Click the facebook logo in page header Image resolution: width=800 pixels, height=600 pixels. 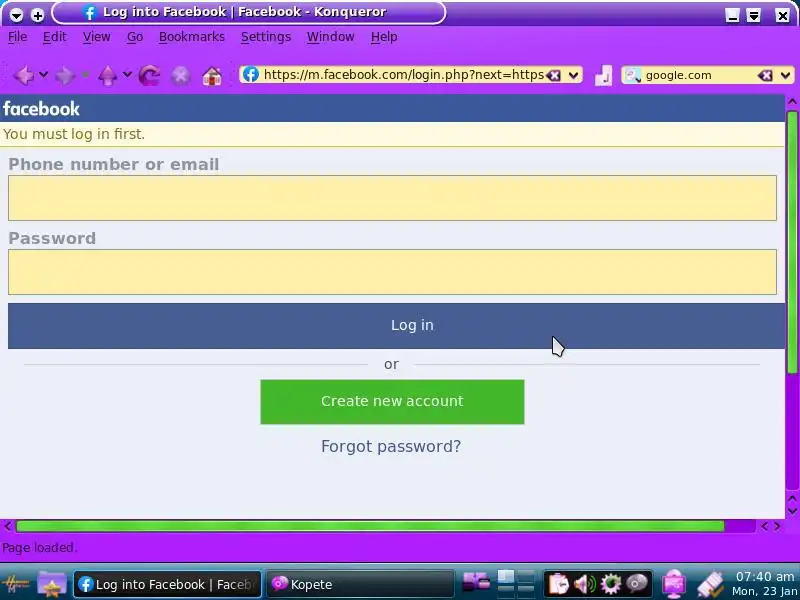pyautogui.click(x=41, y=109)
